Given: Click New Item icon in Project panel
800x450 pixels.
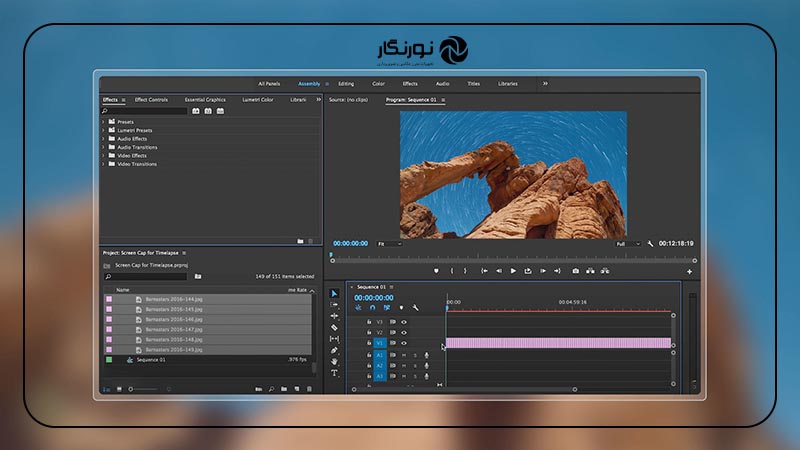Looking at the screenshot, I should [296, 389].
